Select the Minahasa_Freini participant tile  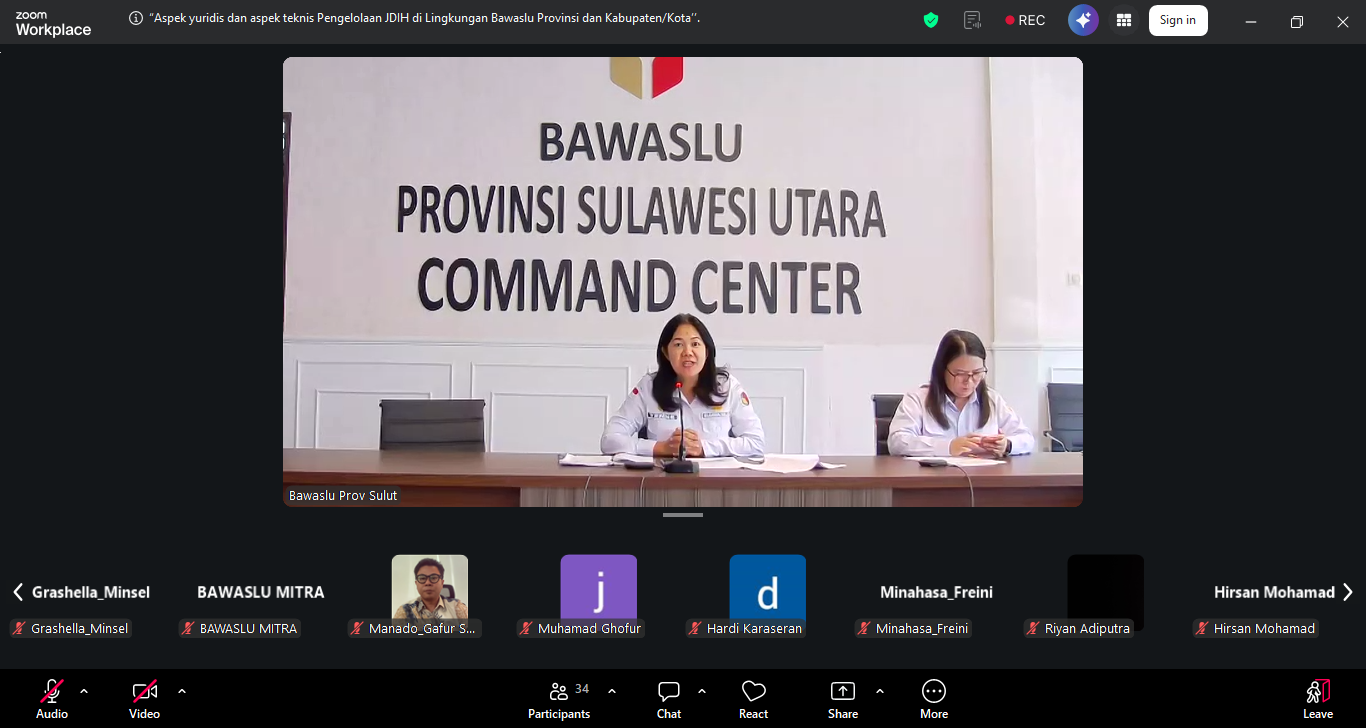point(937,593)
